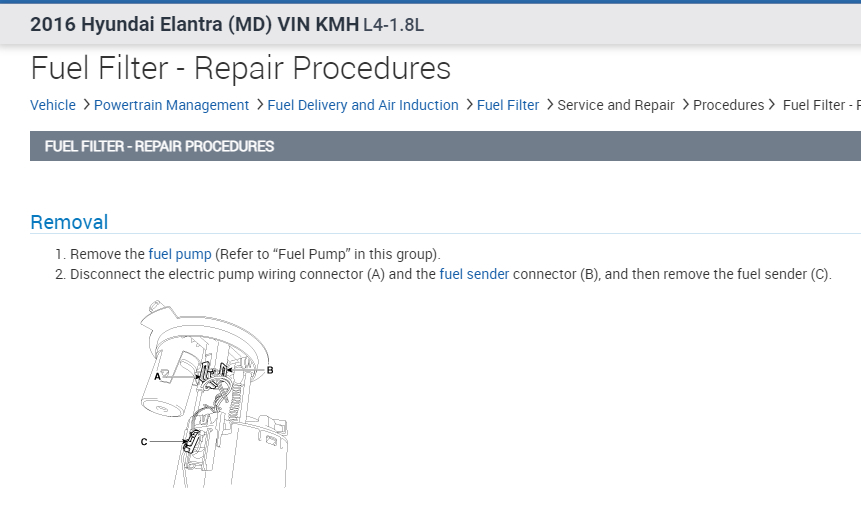Click label C in the diagram
The height and width of the screenshot is (531, 861).
144,441
